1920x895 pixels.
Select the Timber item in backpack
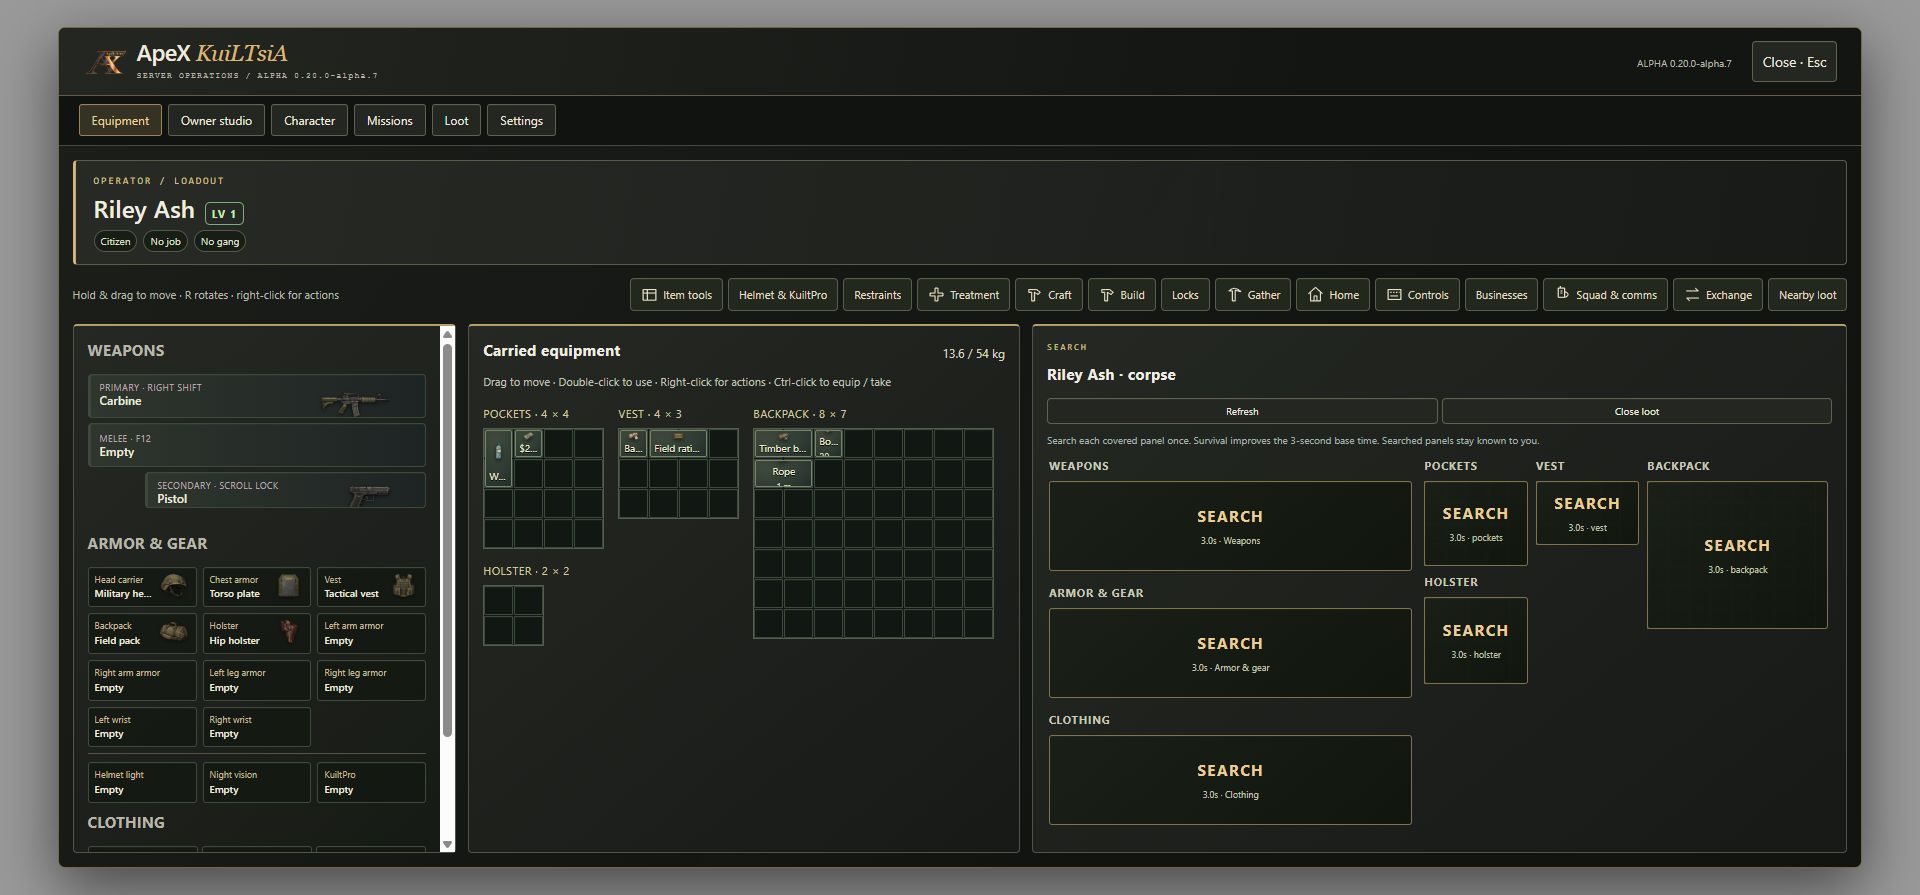[783, 443]
